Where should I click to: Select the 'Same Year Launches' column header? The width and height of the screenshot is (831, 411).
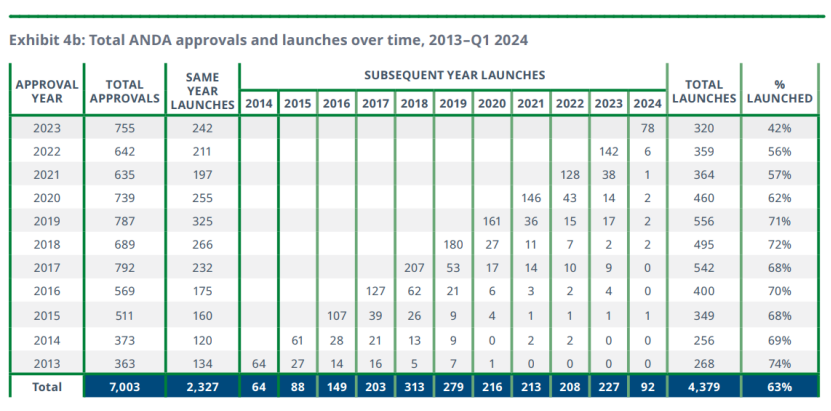(x=201, y=91)
